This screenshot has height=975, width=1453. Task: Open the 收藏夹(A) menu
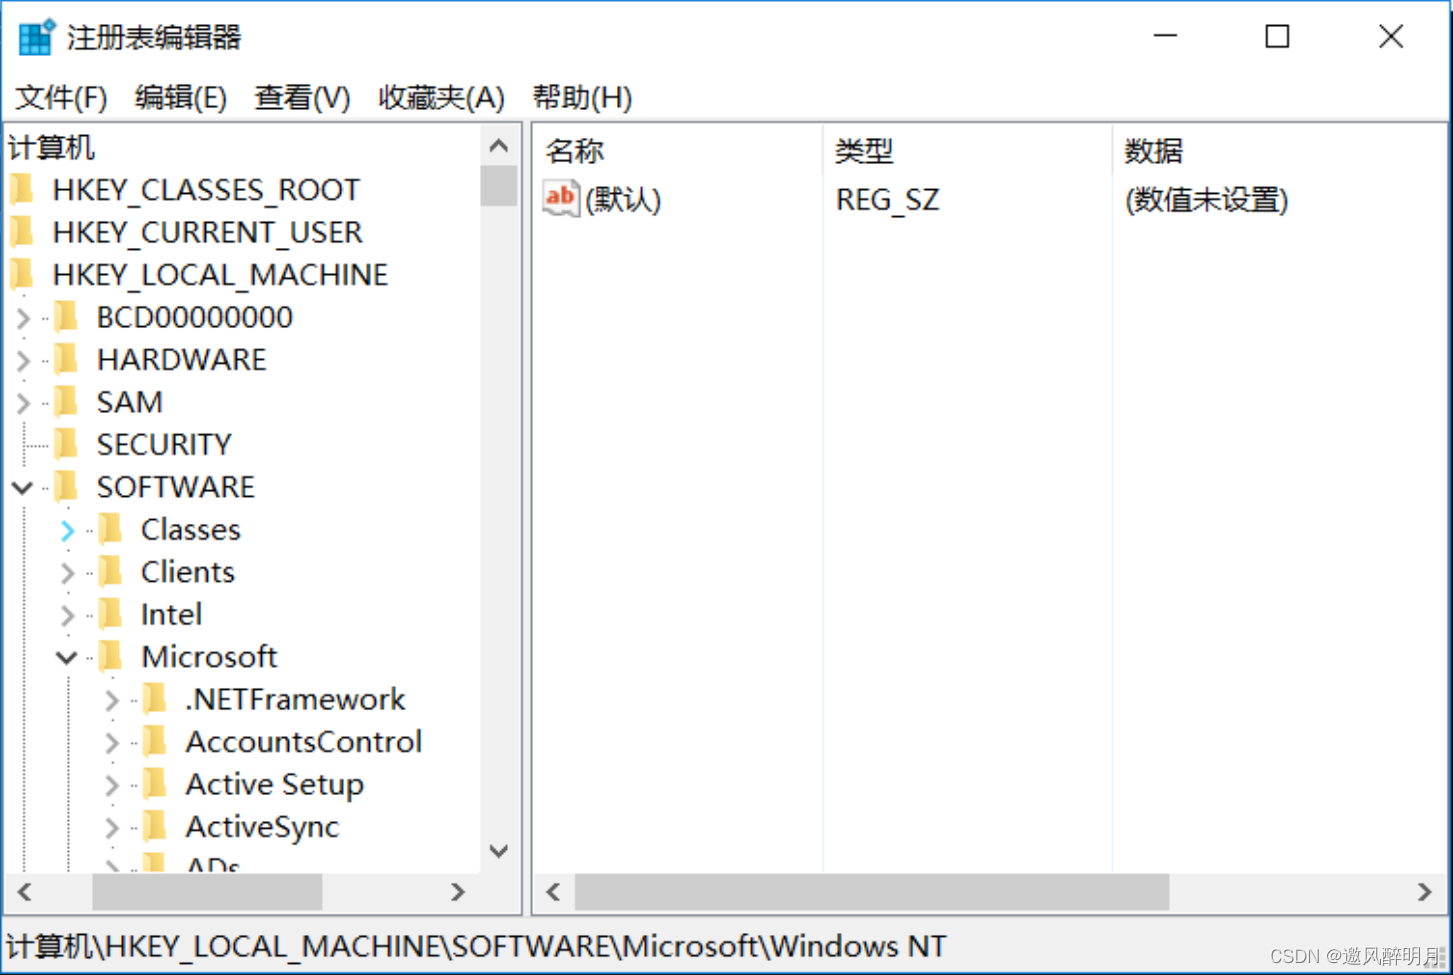(440, 97)
